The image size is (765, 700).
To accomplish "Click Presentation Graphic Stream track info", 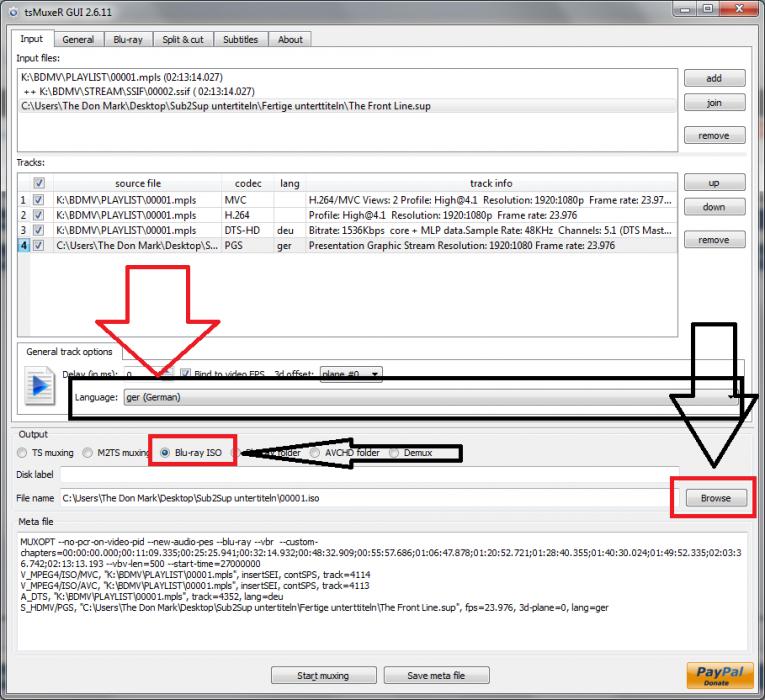I will tap(491, 245).
